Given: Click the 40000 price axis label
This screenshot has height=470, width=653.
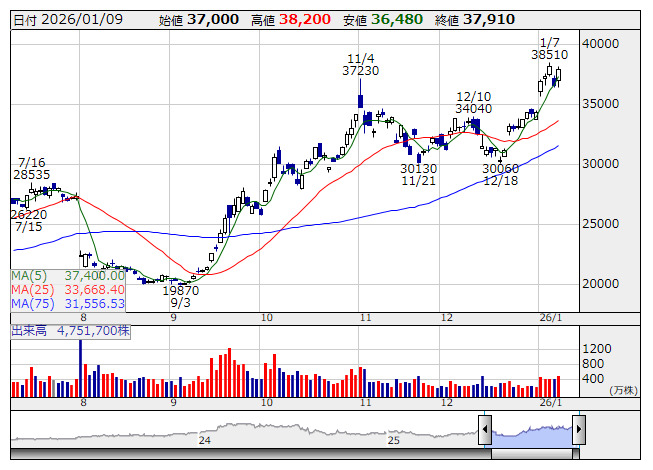Looking at the screenshot, I should point(600,44).
